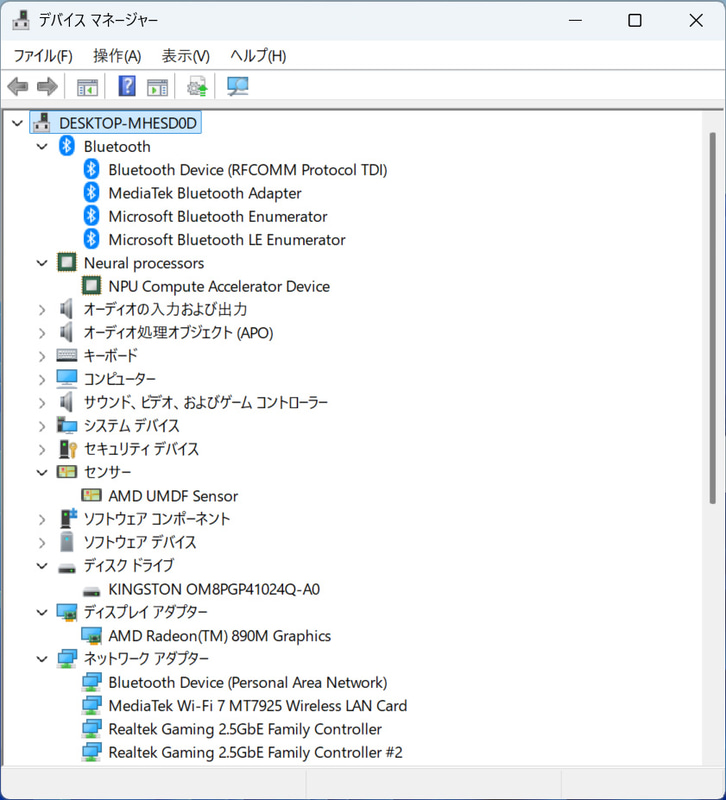Expand the ソフトウェア デバイス category

(x=42, y=542)
